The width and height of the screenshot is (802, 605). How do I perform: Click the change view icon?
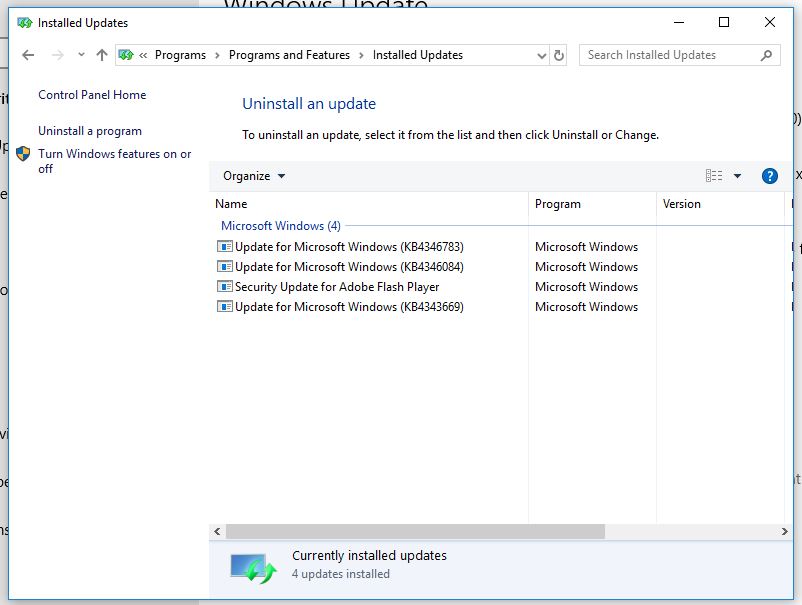pyautogui.click(x=714, y=176)
